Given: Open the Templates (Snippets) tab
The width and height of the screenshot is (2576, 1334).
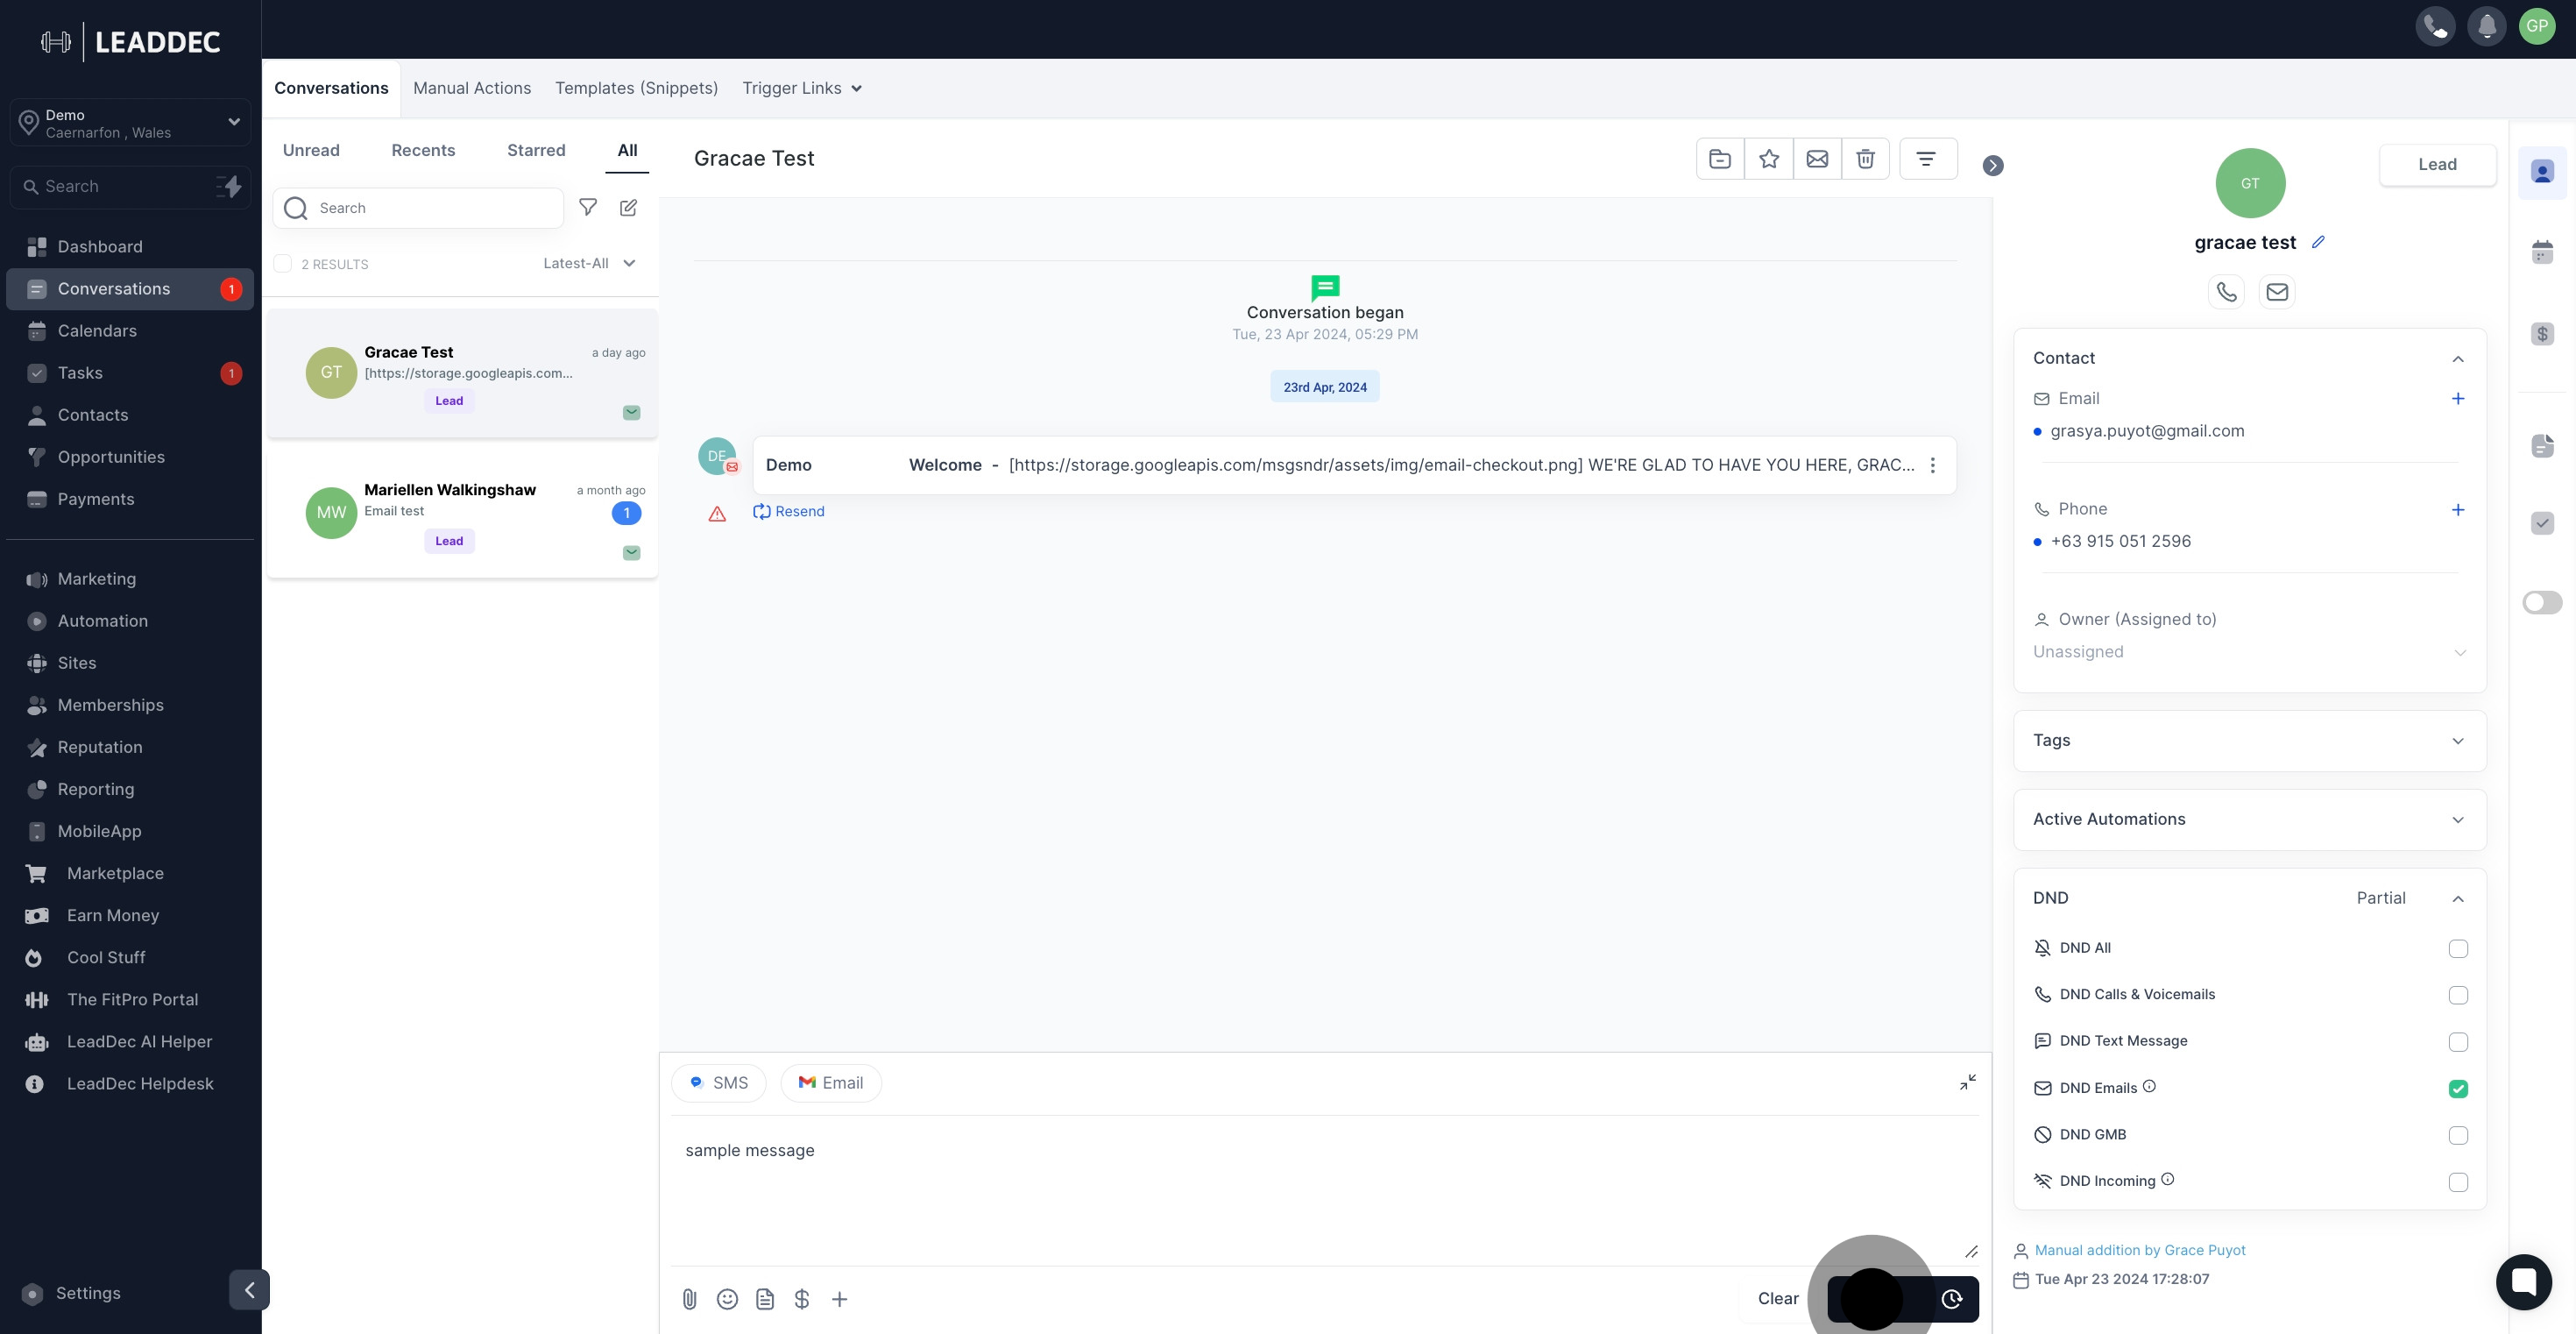Looking at the screenshot, I should [637, 88].
